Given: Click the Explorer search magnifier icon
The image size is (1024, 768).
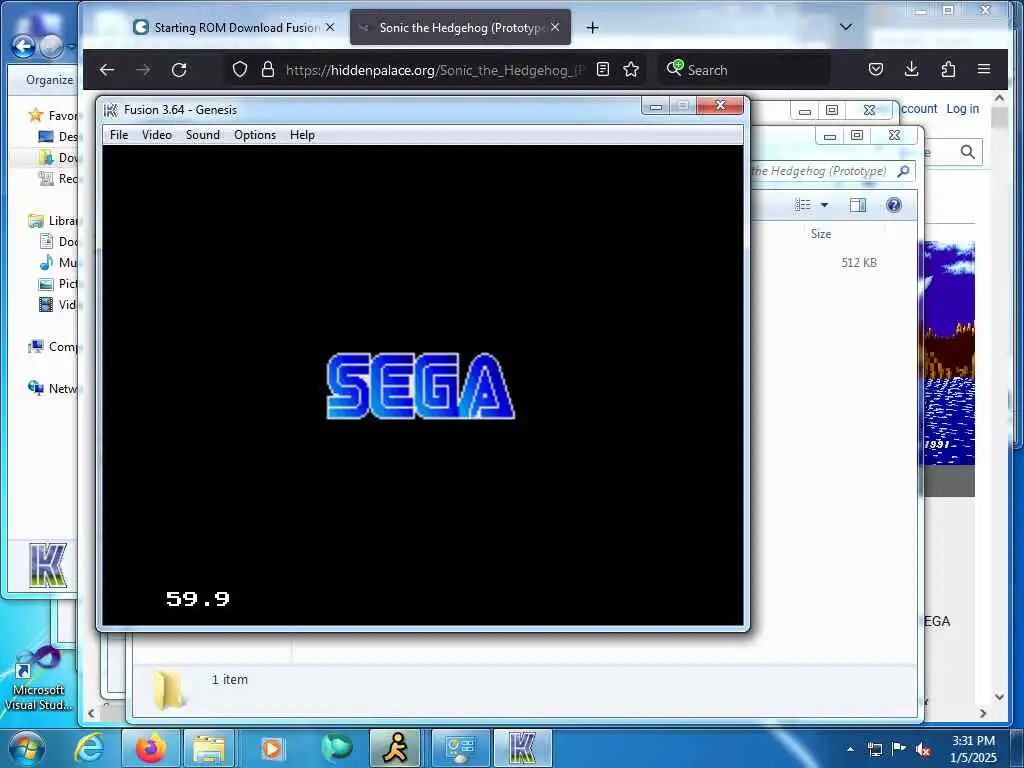Looking at the screenshot, I should tap(903, 171).
